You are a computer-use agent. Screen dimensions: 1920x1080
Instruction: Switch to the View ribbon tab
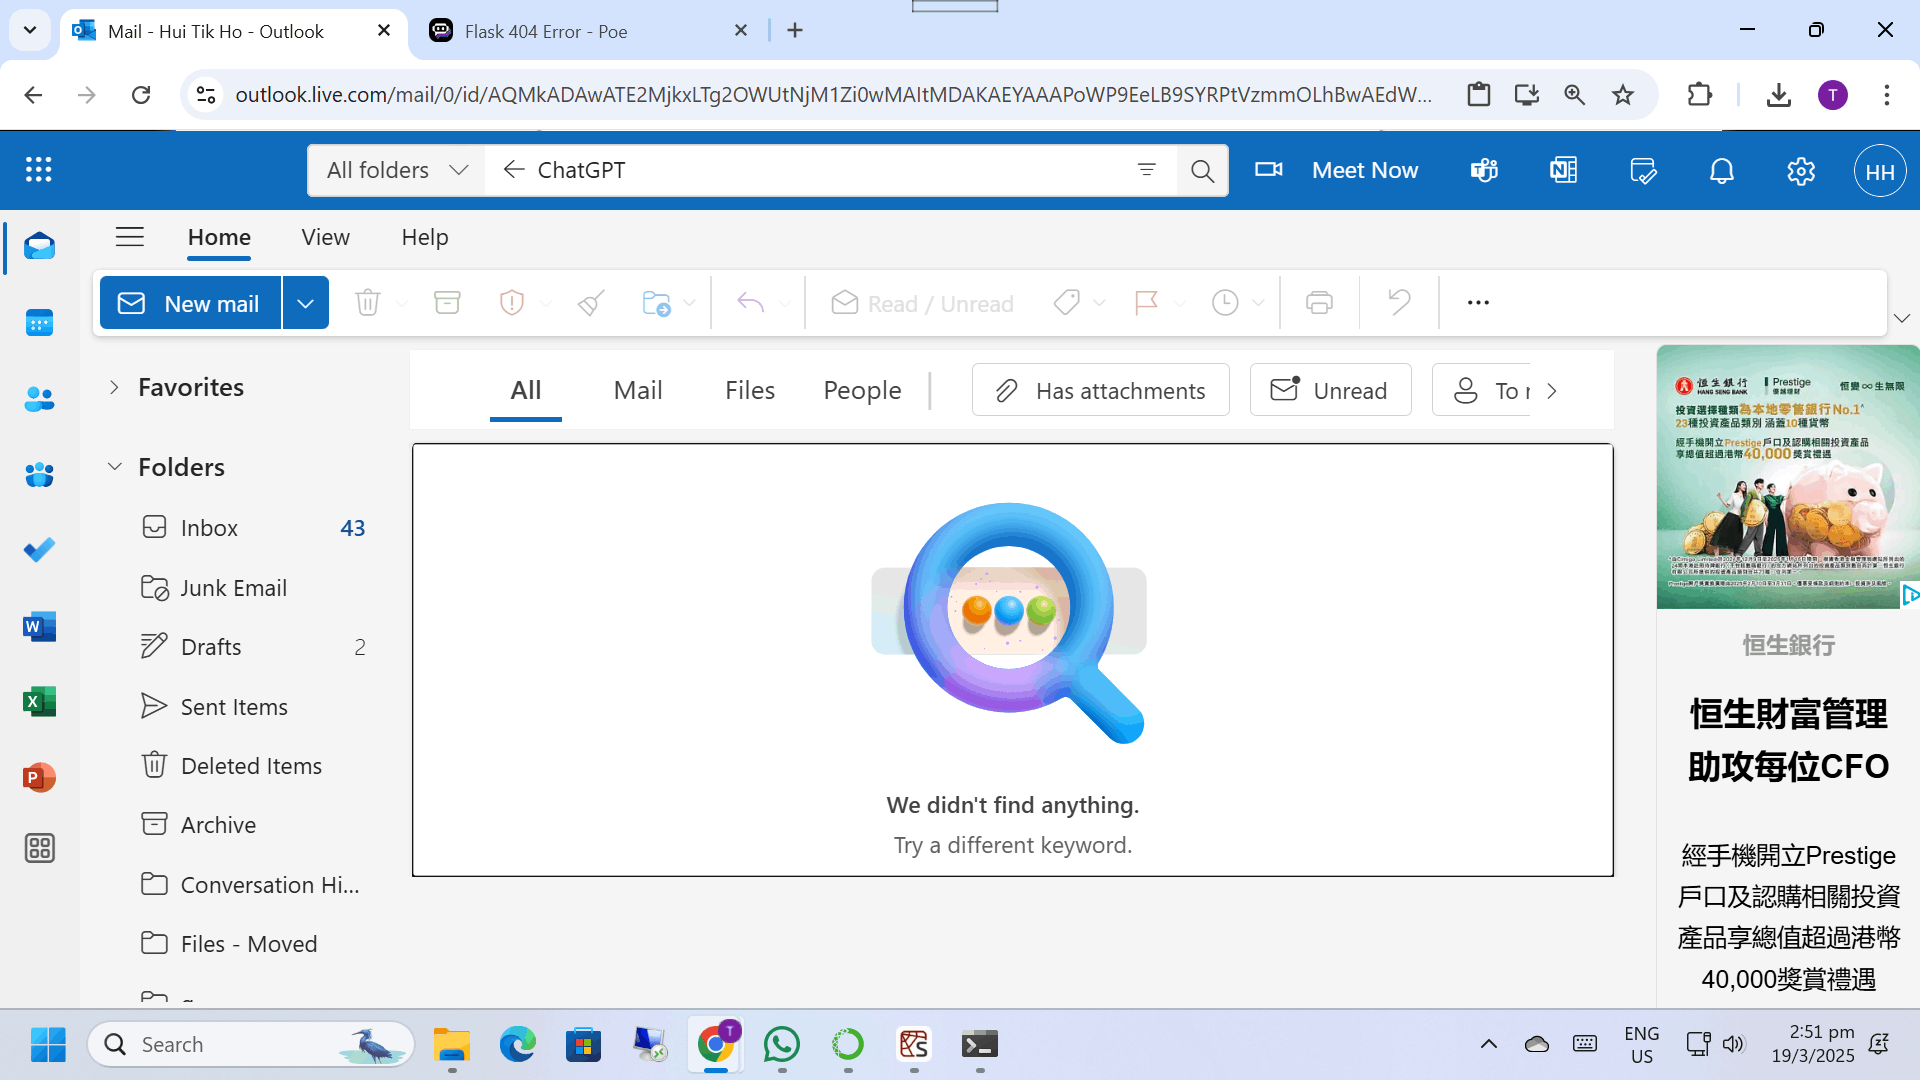pos(325,237)
